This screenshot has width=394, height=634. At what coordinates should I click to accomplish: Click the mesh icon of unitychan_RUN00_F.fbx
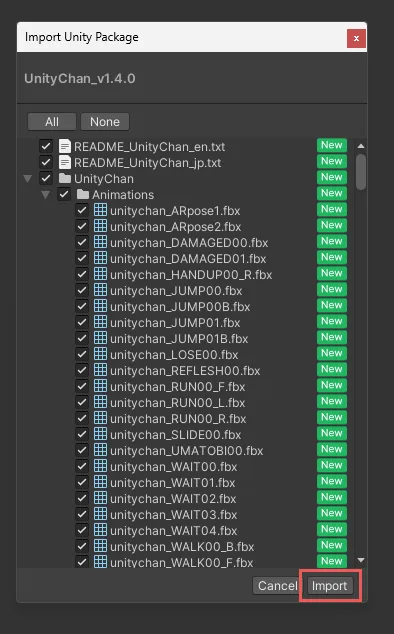[100, 386]
